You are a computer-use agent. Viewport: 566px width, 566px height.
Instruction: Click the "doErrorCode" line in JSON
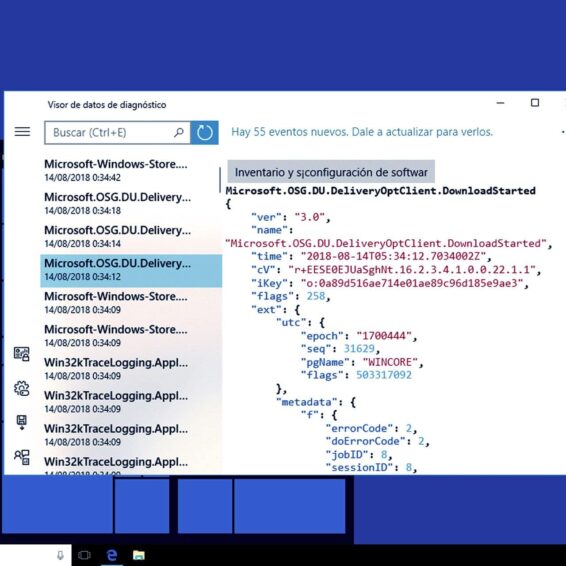(x=377, y=441)
